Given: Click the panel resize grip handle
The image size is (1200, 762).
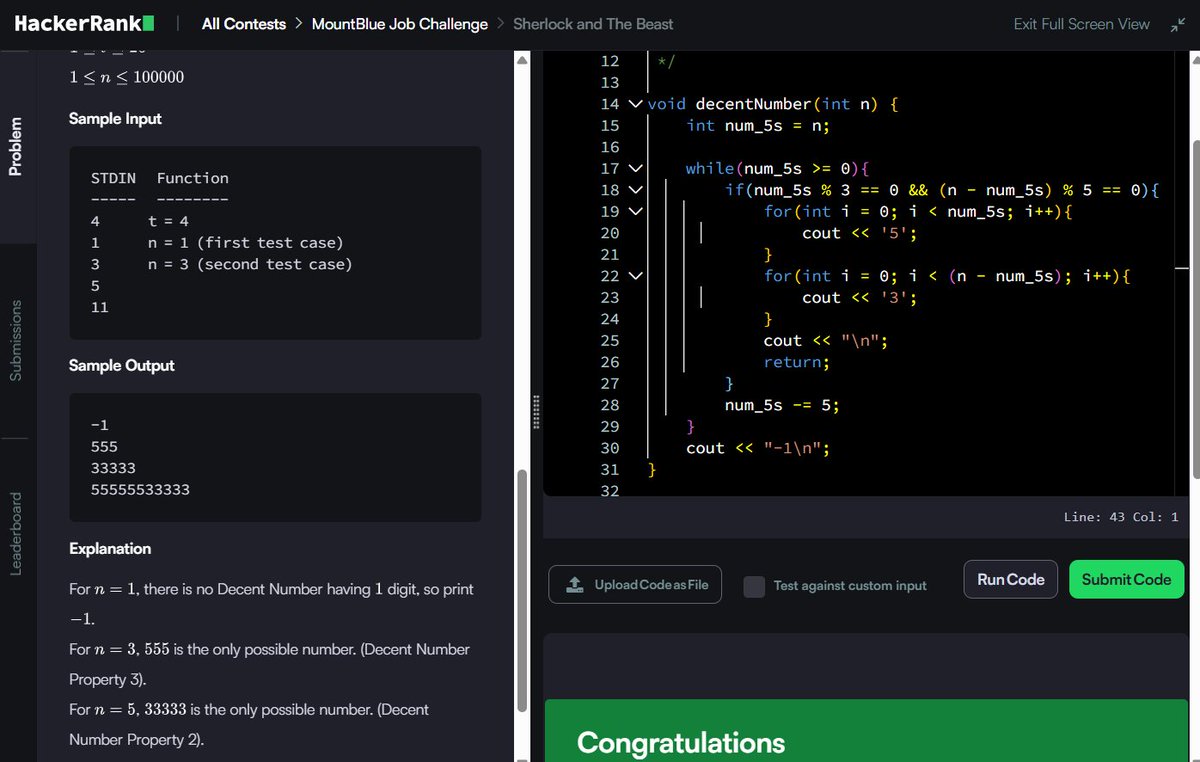Looking at the screenshot, I should (x=537, y=412).
